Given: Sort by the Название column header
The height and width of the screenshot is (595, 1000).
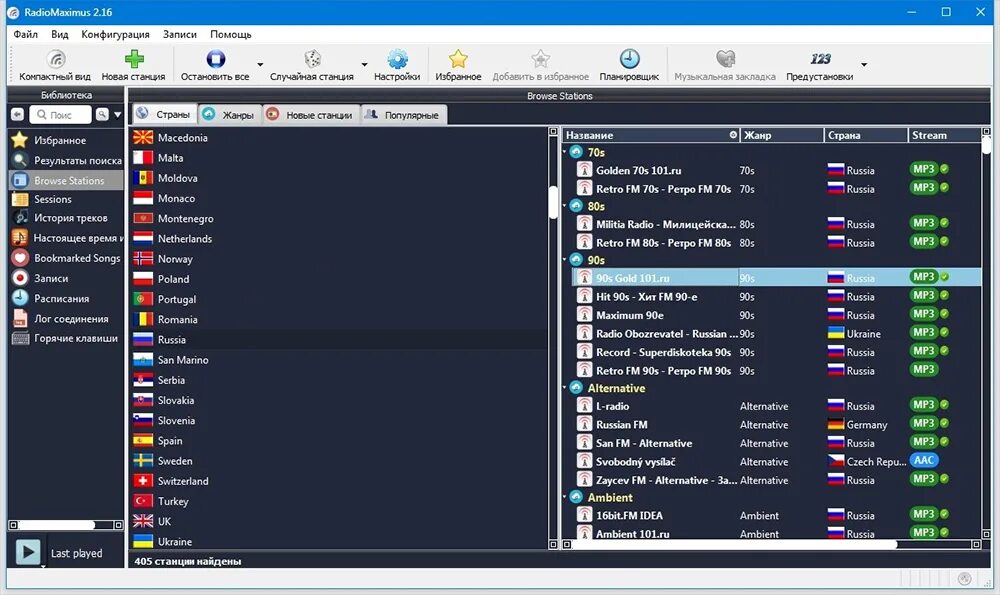Looking at the screenshot, I should (651, 135).
